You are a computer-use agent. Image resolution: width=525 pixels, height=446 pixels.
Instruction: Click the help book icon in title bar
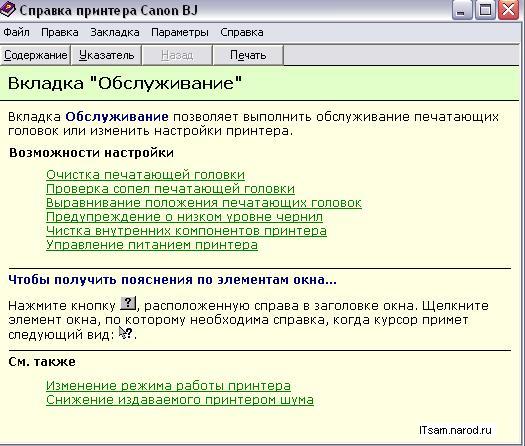(7, 9)
